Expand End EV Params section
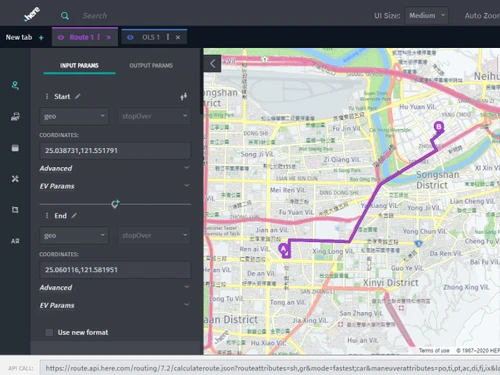The image size is (500, 375). point(115,305)
